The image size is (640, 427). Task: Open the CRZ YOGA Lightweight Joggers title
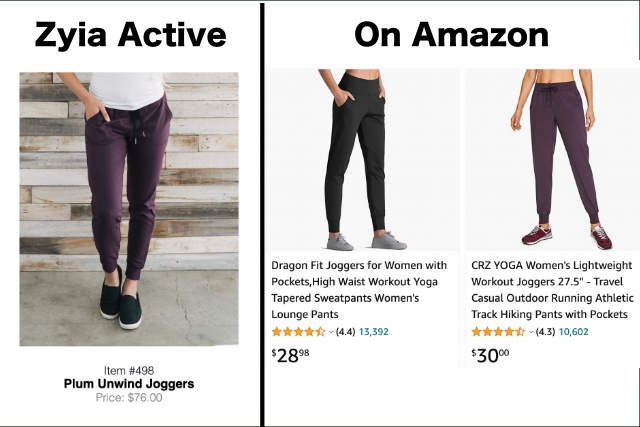coord(551,290)
